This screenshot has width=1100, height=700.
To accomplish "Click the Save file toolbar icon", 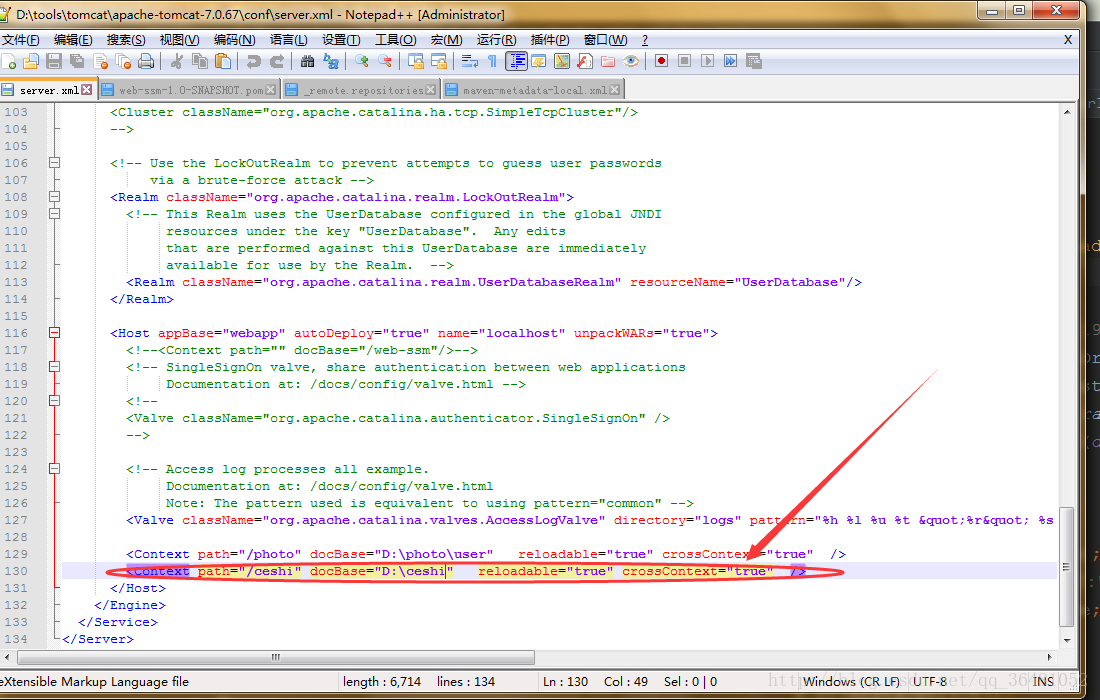I will 54,62.
